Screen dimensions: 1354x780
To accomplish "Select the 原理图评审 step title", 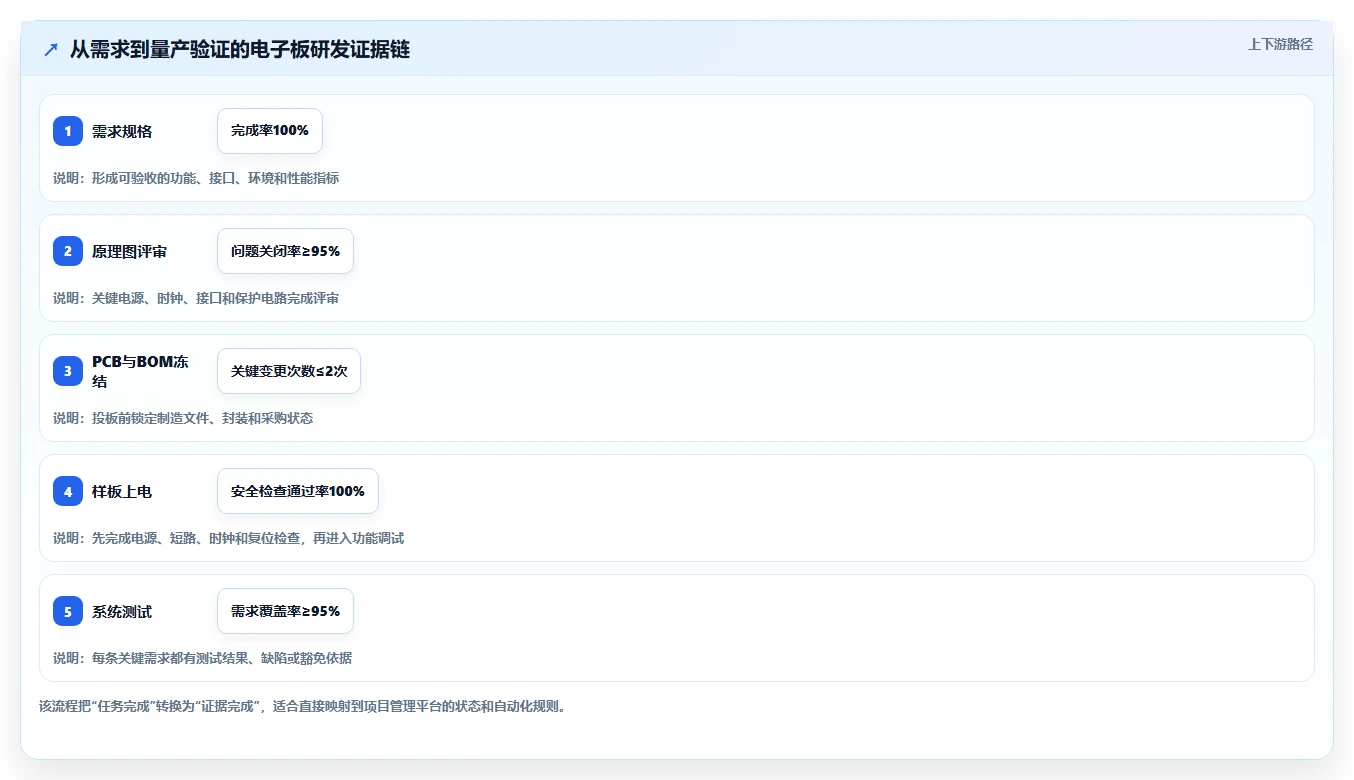I will pos(130,251).
